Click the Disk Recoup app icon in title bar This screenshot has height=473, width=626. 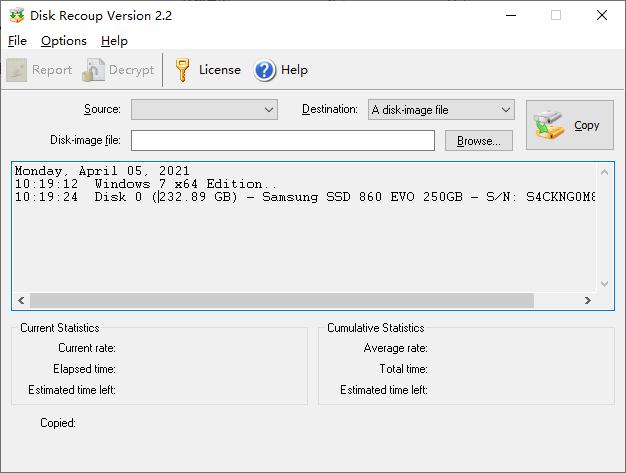[15, 15]
